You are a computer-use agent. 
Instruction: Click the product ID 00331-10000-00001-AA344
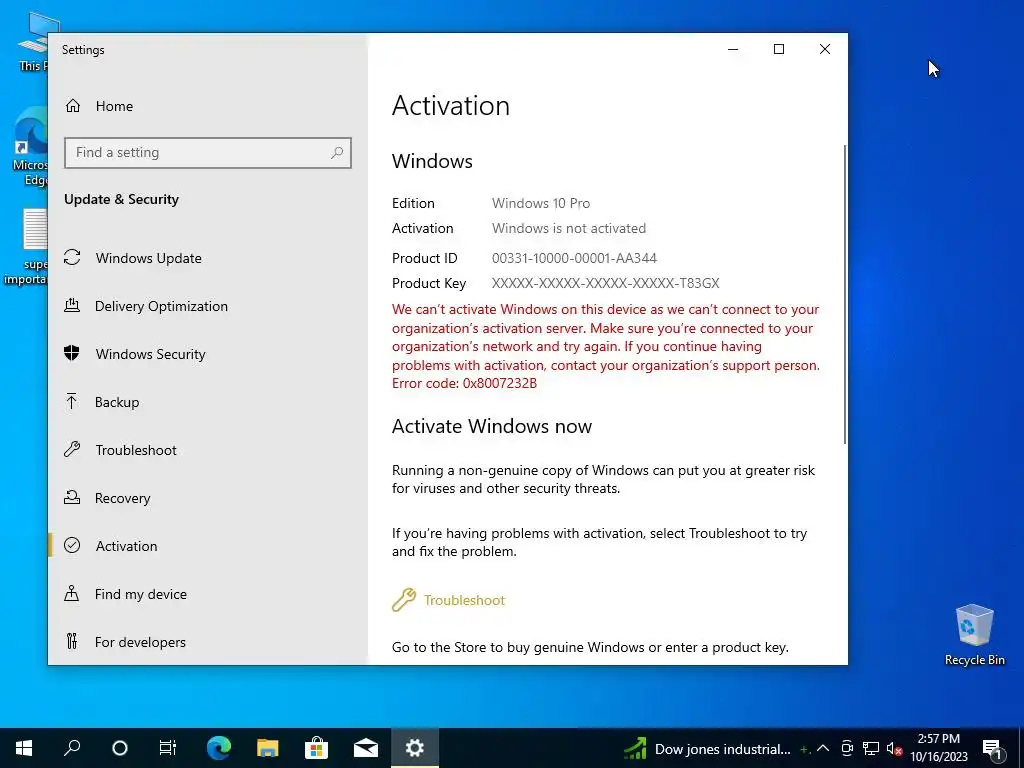point(574,258)
